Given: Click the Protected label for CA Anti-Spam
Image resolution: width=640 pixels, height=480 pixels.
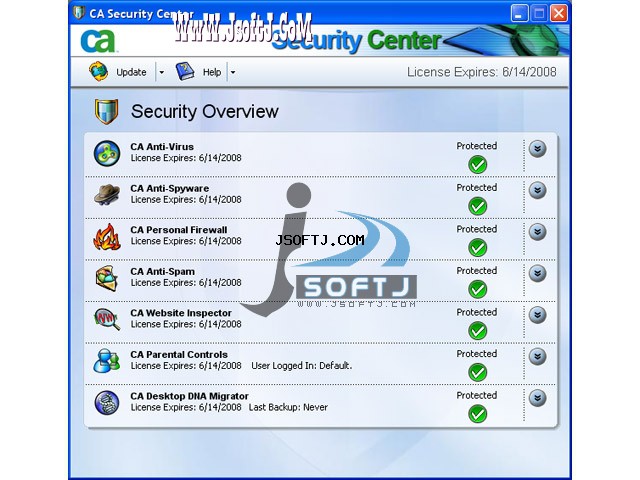Looking at the screenshot, I should pyautogui.click(x=477, y=271).
